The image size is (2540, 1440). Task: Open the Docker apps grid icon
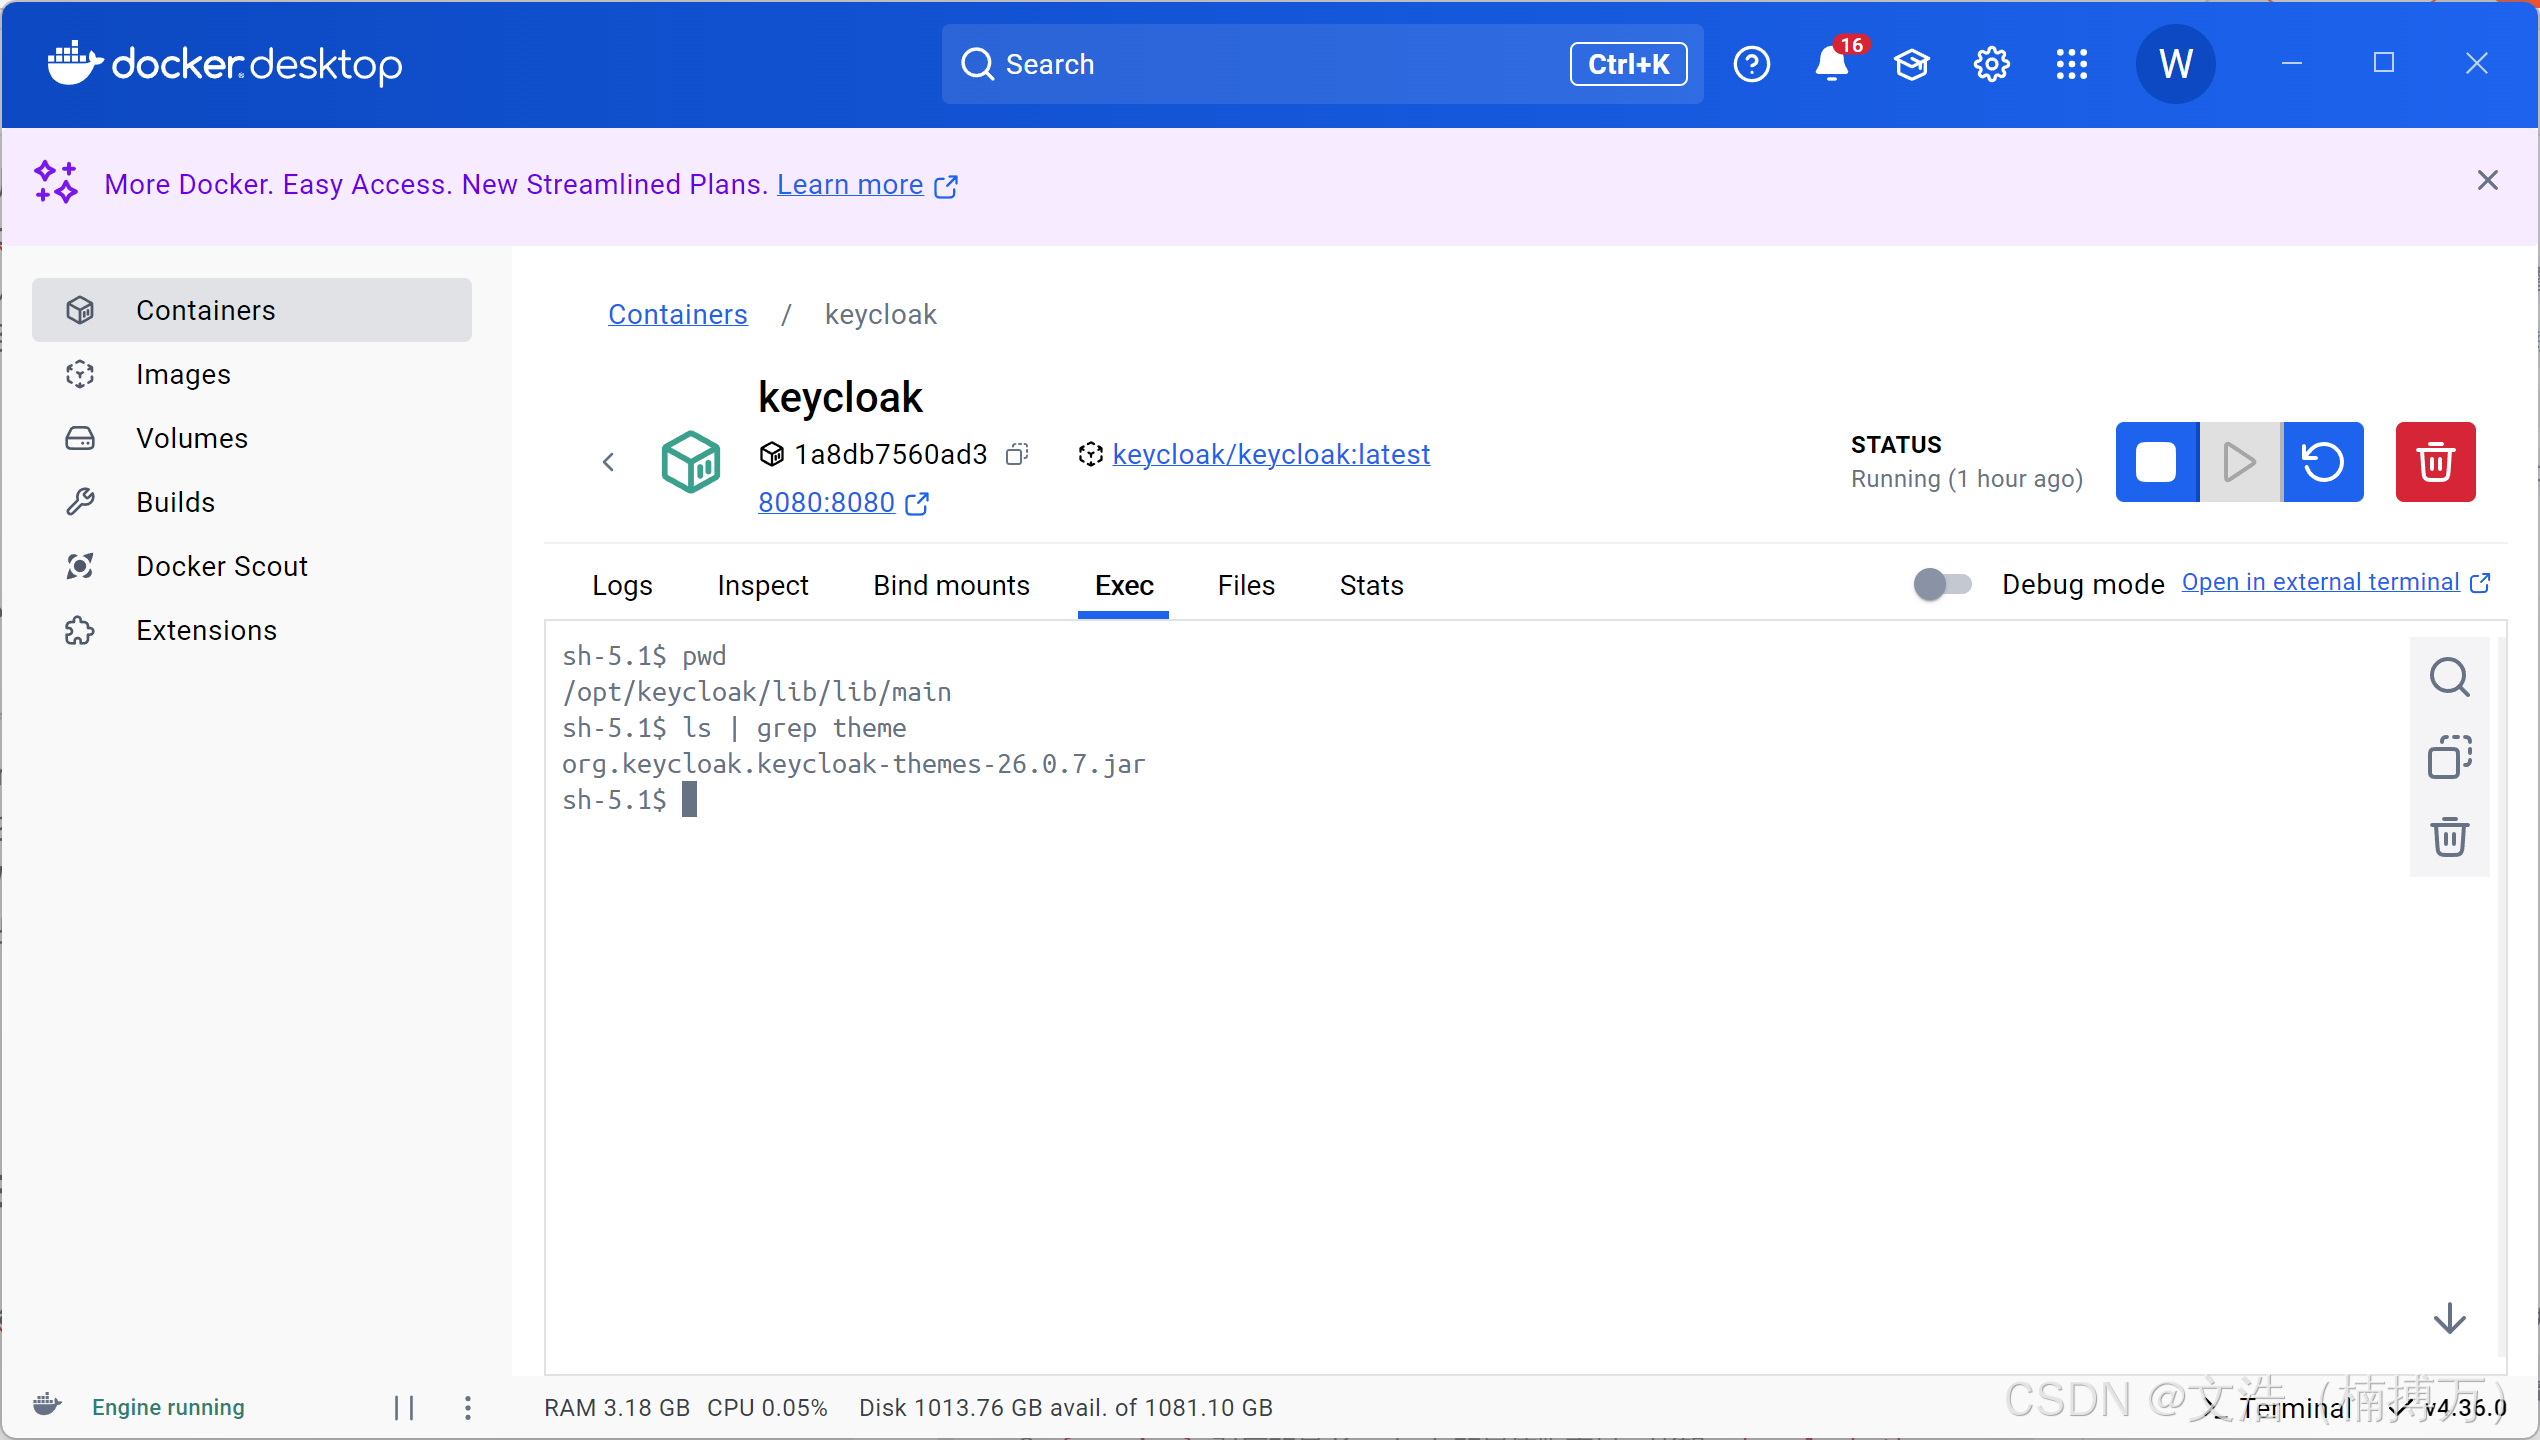tap(2071, 64)
